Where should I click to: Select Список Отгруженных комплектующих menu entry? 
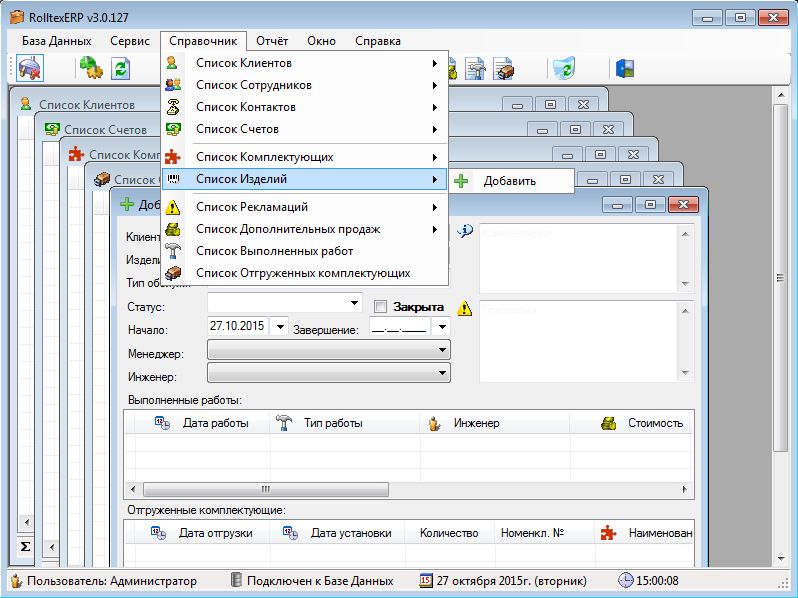tap(304, 273)
